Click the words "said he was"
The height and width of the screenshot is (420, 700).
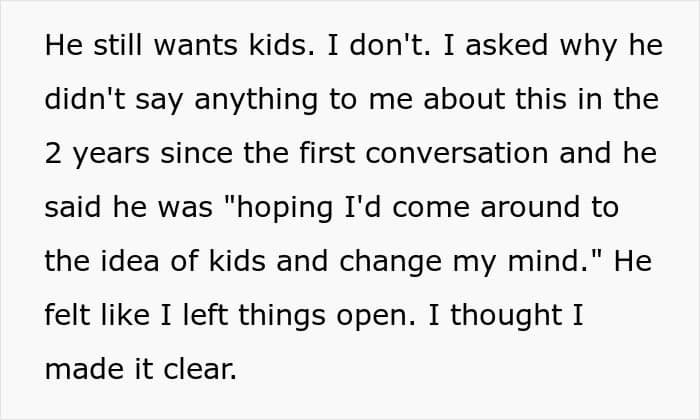129,207
